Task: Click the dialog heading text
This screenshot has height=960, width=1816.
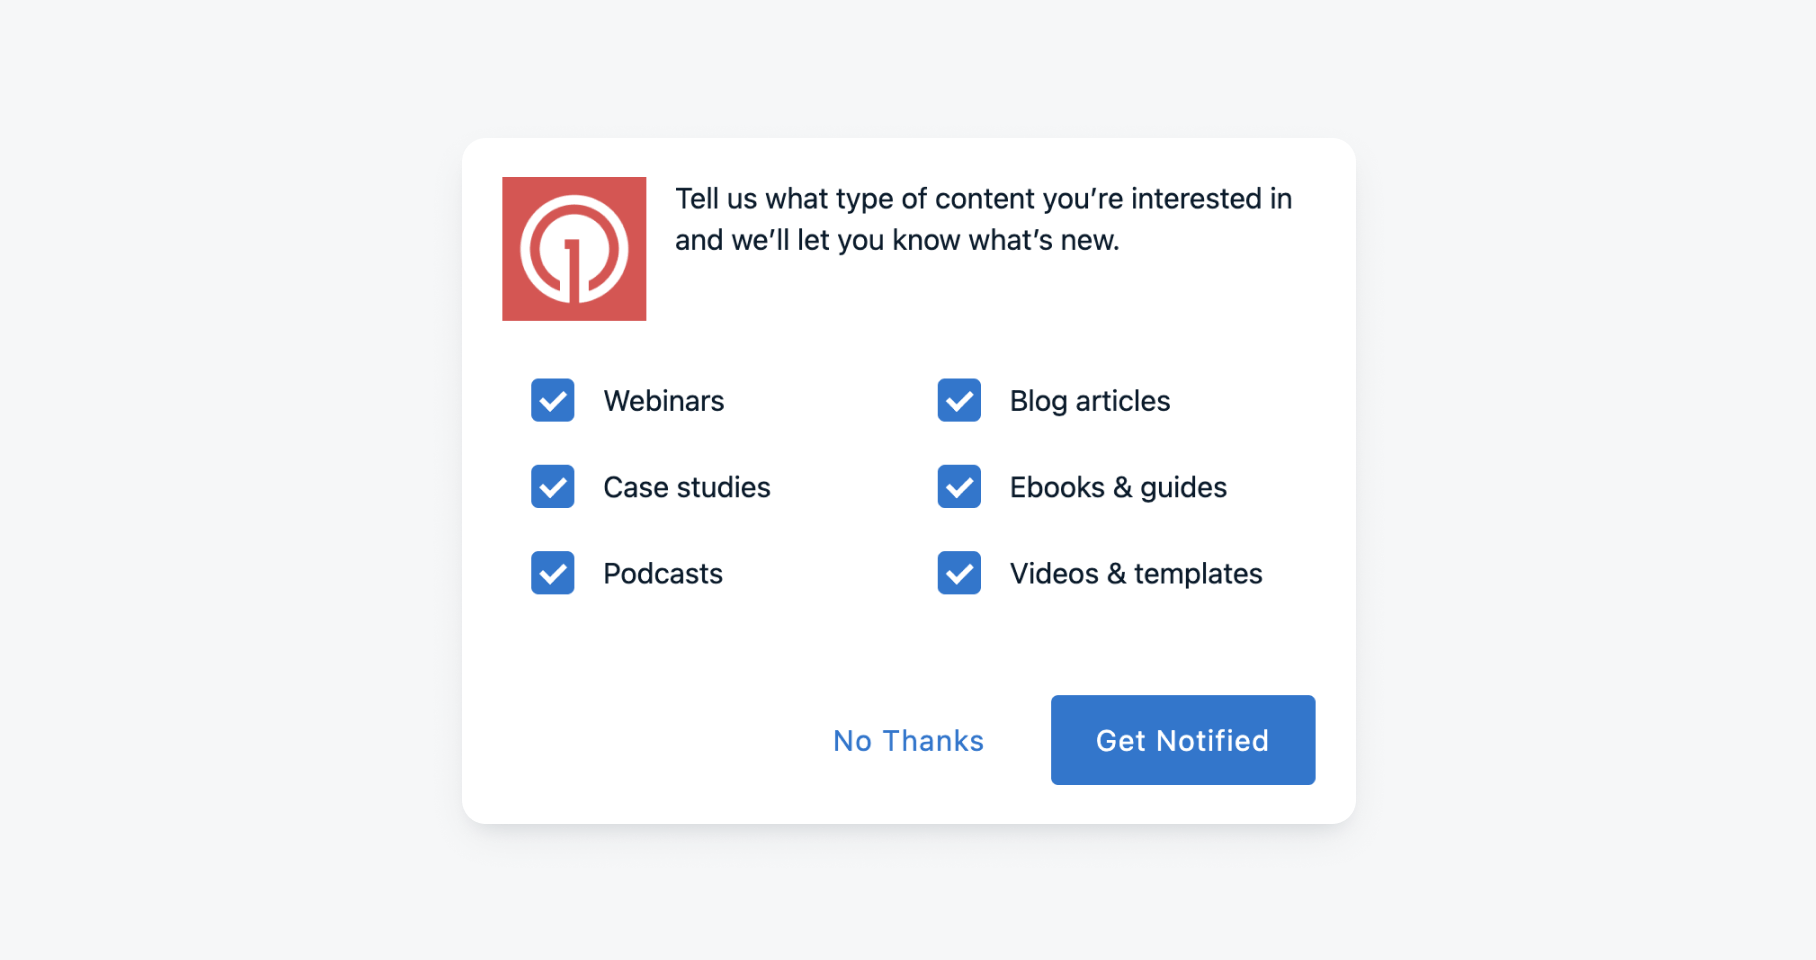Action: click(x=984, y=219)
